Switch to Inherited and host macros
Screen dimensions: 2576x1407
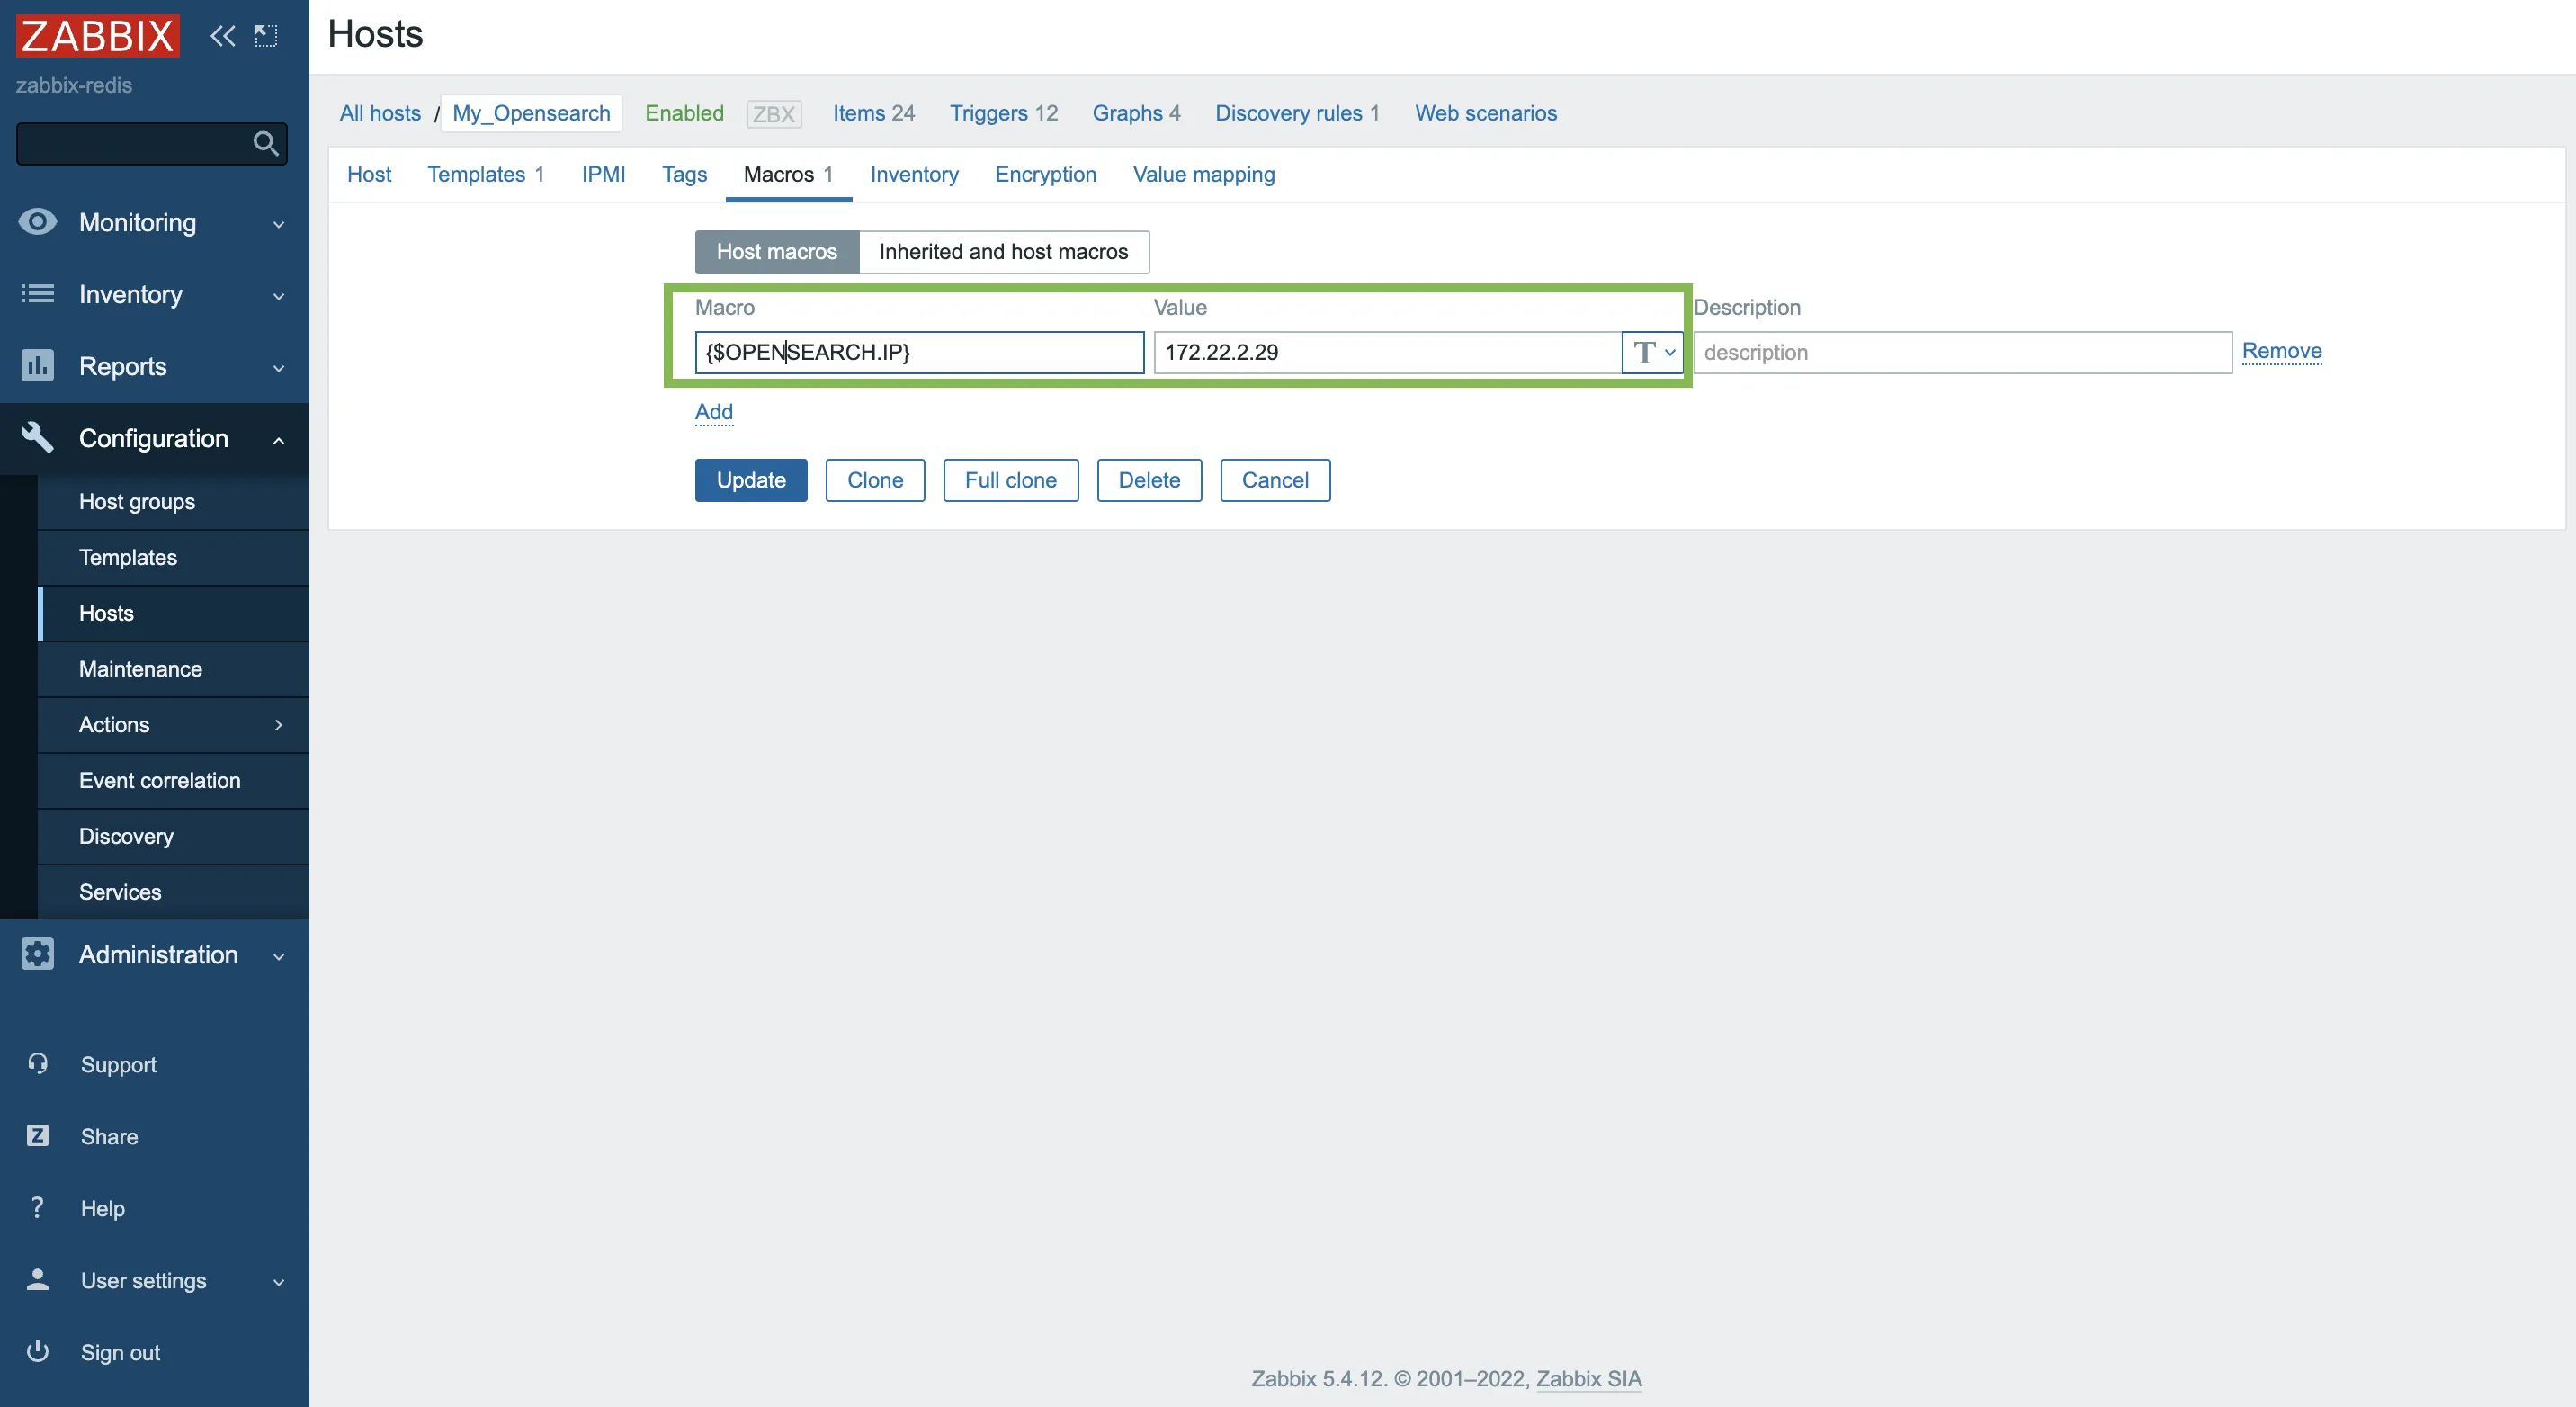click(x=1003, y=252)
